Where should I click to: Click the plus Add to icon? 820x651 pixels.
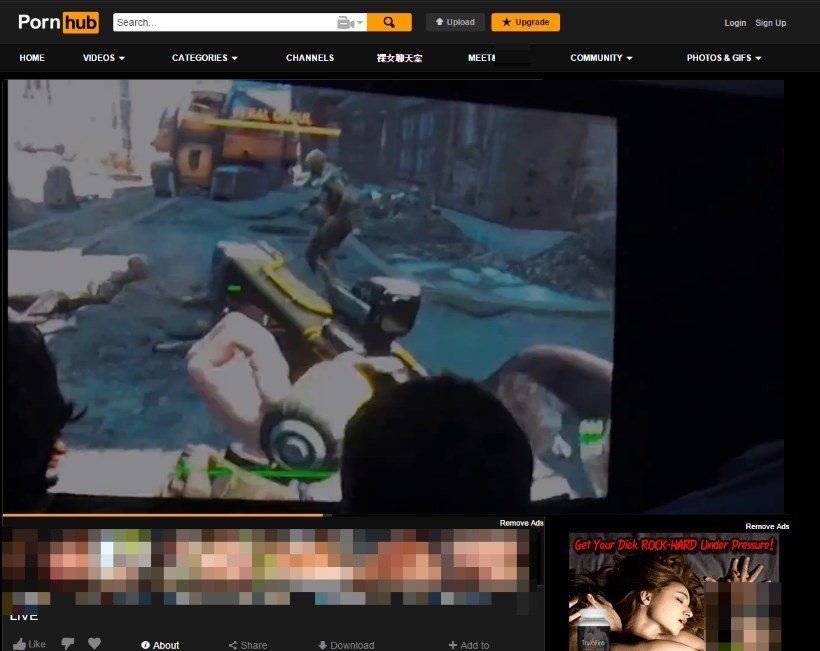[453, 645]
